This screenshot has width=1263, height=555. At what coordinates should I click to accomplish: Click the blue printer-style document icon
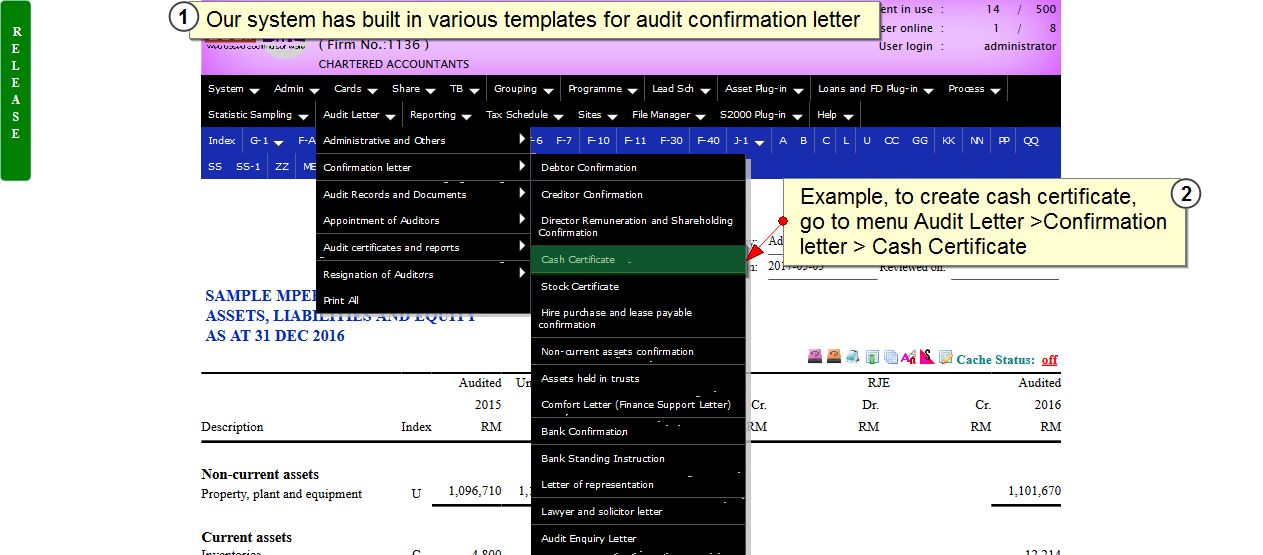851,357
